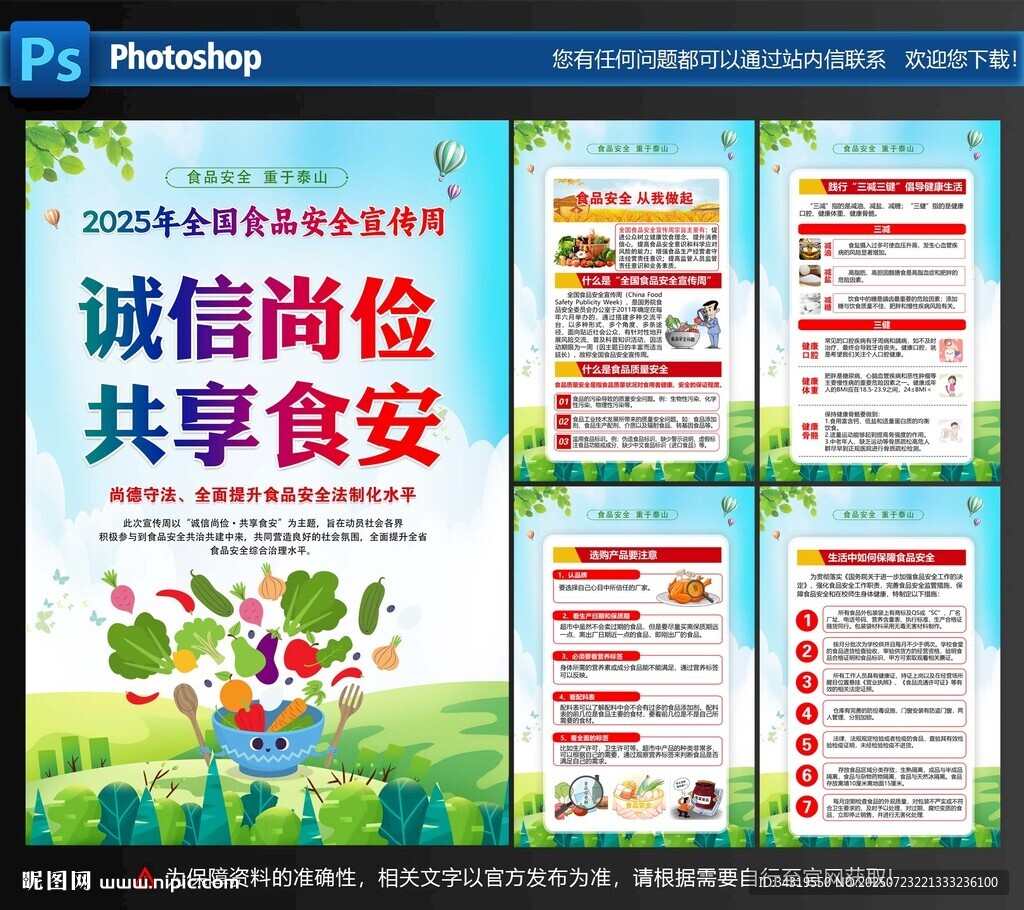1024x910 pixels.
Task: Click the 践行"三减三健"倡导健康生活 header bar
Action: [x=882, y=187]
